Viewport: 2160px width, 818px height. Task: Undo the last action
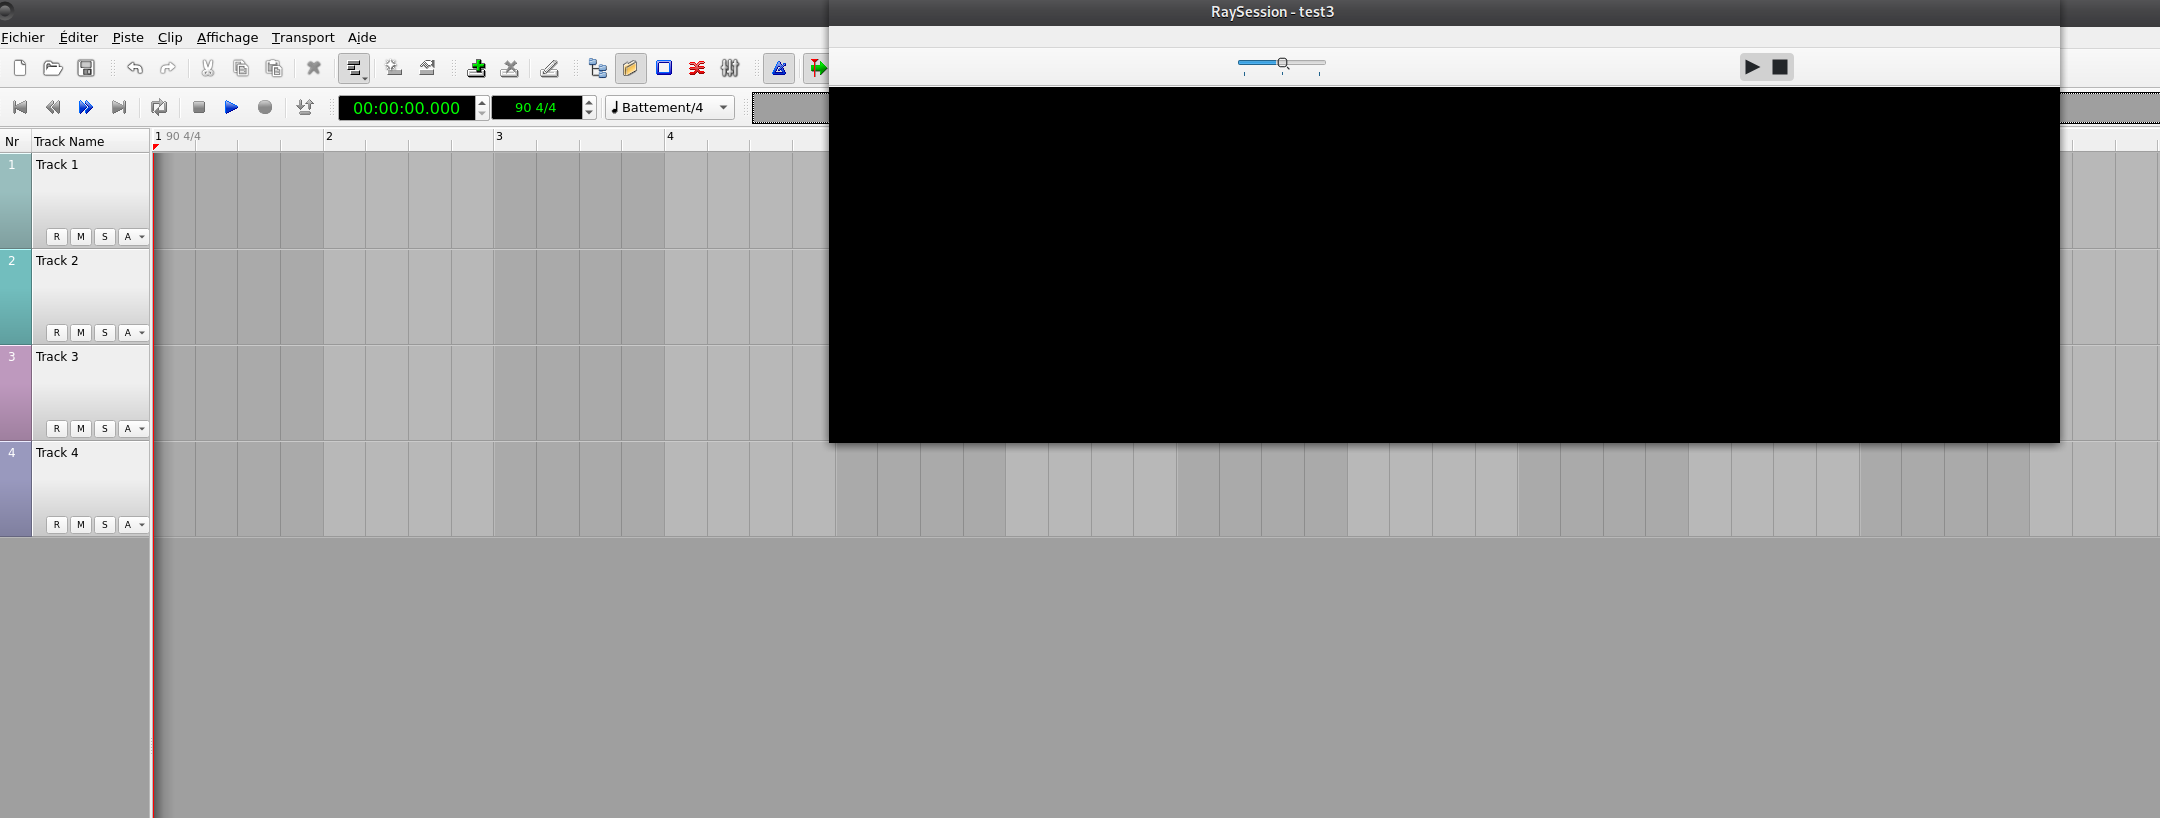[135, 68]
